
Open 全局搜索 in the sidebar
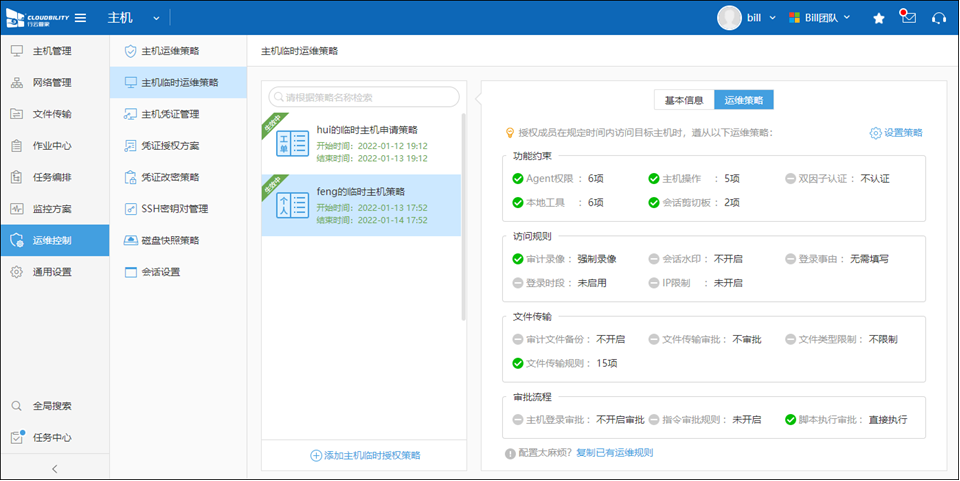(52, 406)
